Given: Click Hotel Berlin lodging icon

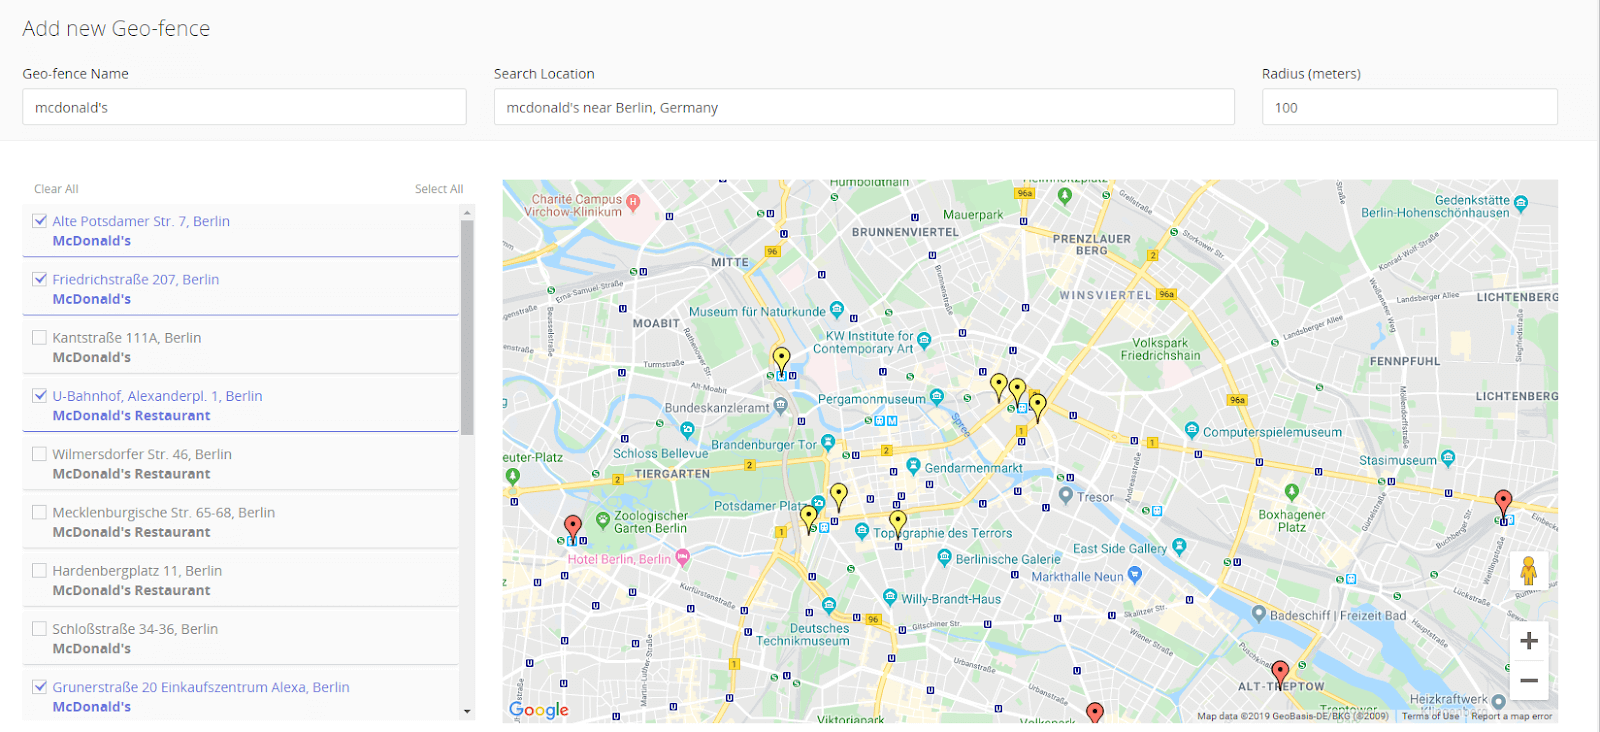Looking at the screenshot, I should (x=683, y=556).
